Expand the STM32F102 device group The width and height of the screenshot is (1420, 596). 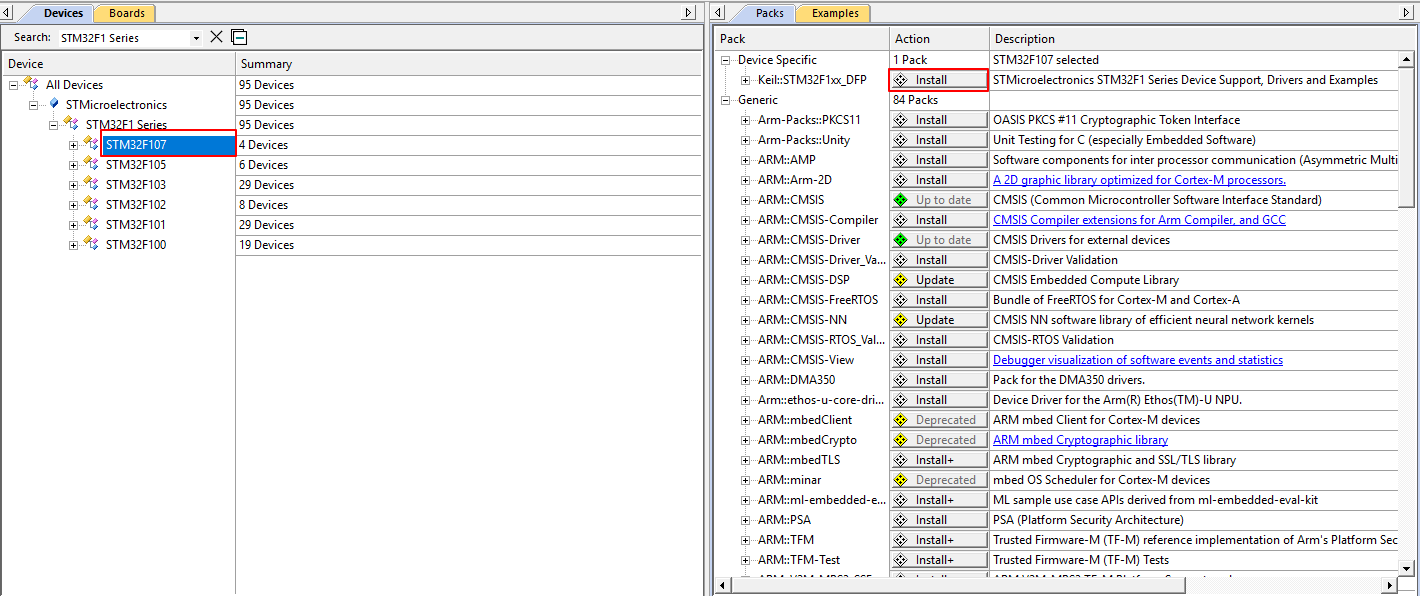(x=73, y=205)
